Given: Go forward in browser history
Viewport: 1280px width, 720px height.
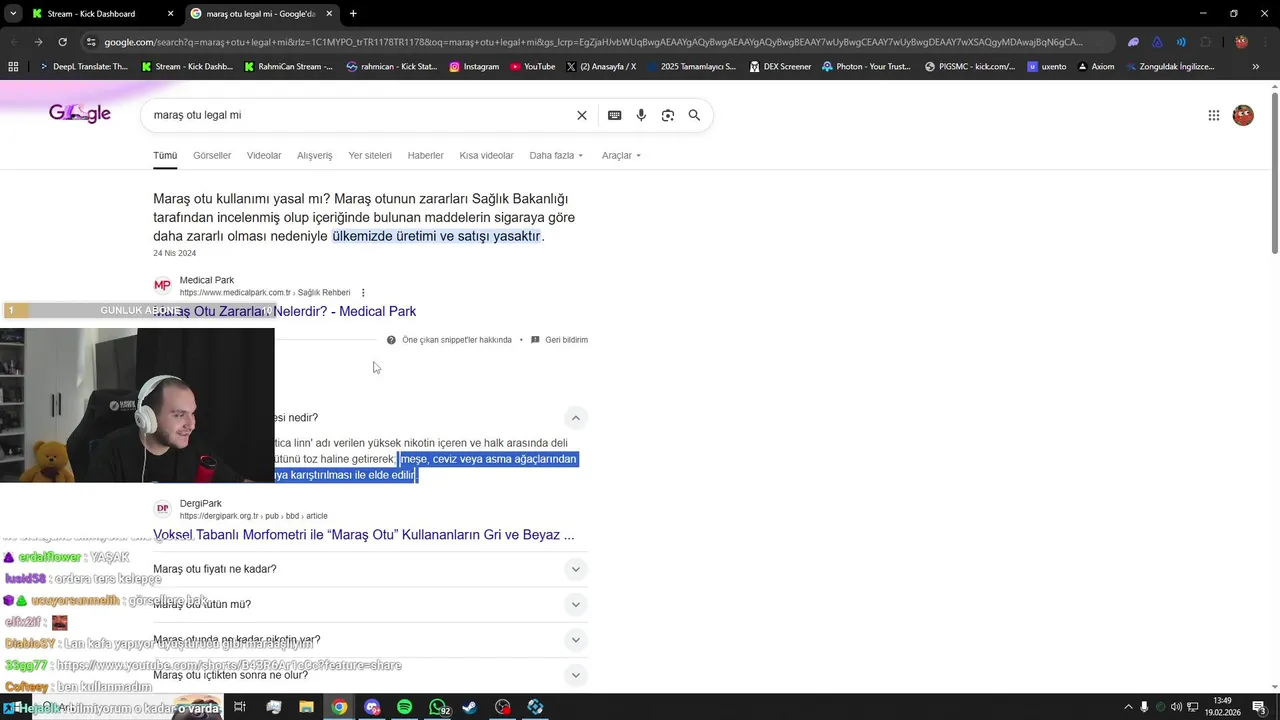Looking at the screenshot, I should click(38, 42).
